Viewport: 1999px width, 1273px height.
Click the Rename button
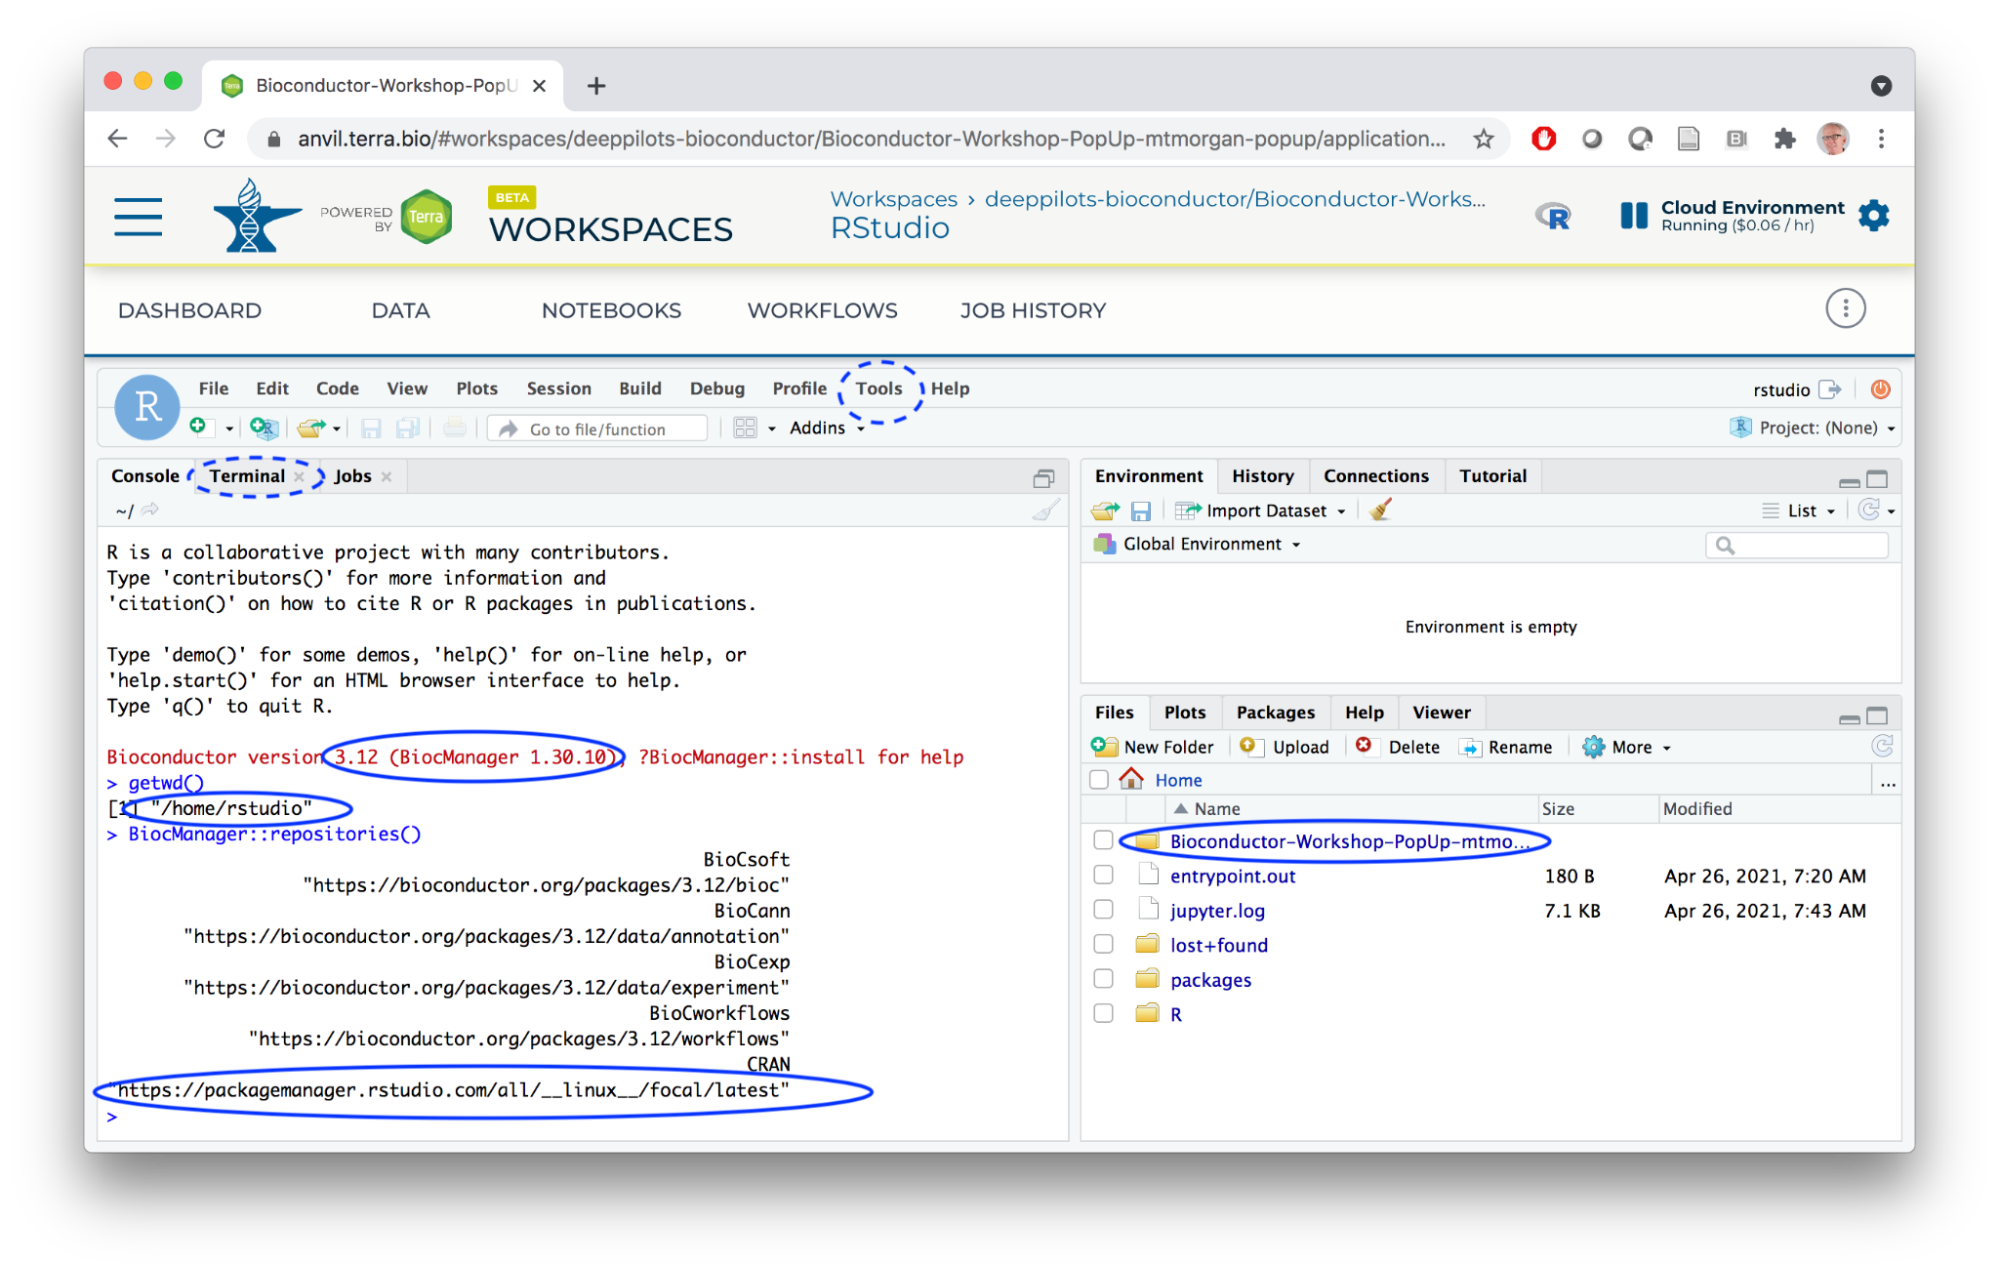click(1506, 747)
